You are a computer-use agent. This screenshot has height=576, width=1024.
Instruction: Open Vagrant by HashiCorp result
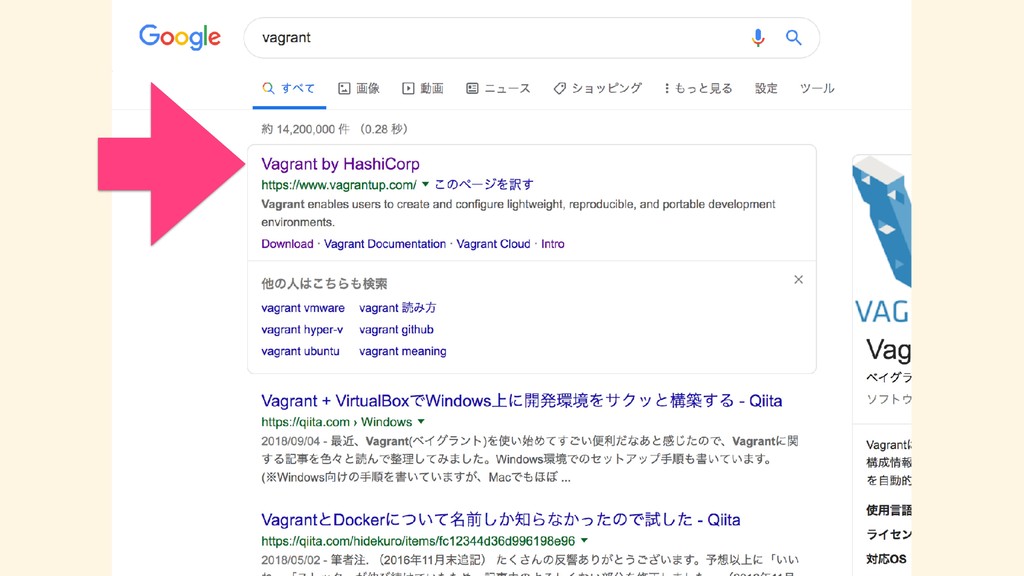pyautogui.click(x=340, y=164)
